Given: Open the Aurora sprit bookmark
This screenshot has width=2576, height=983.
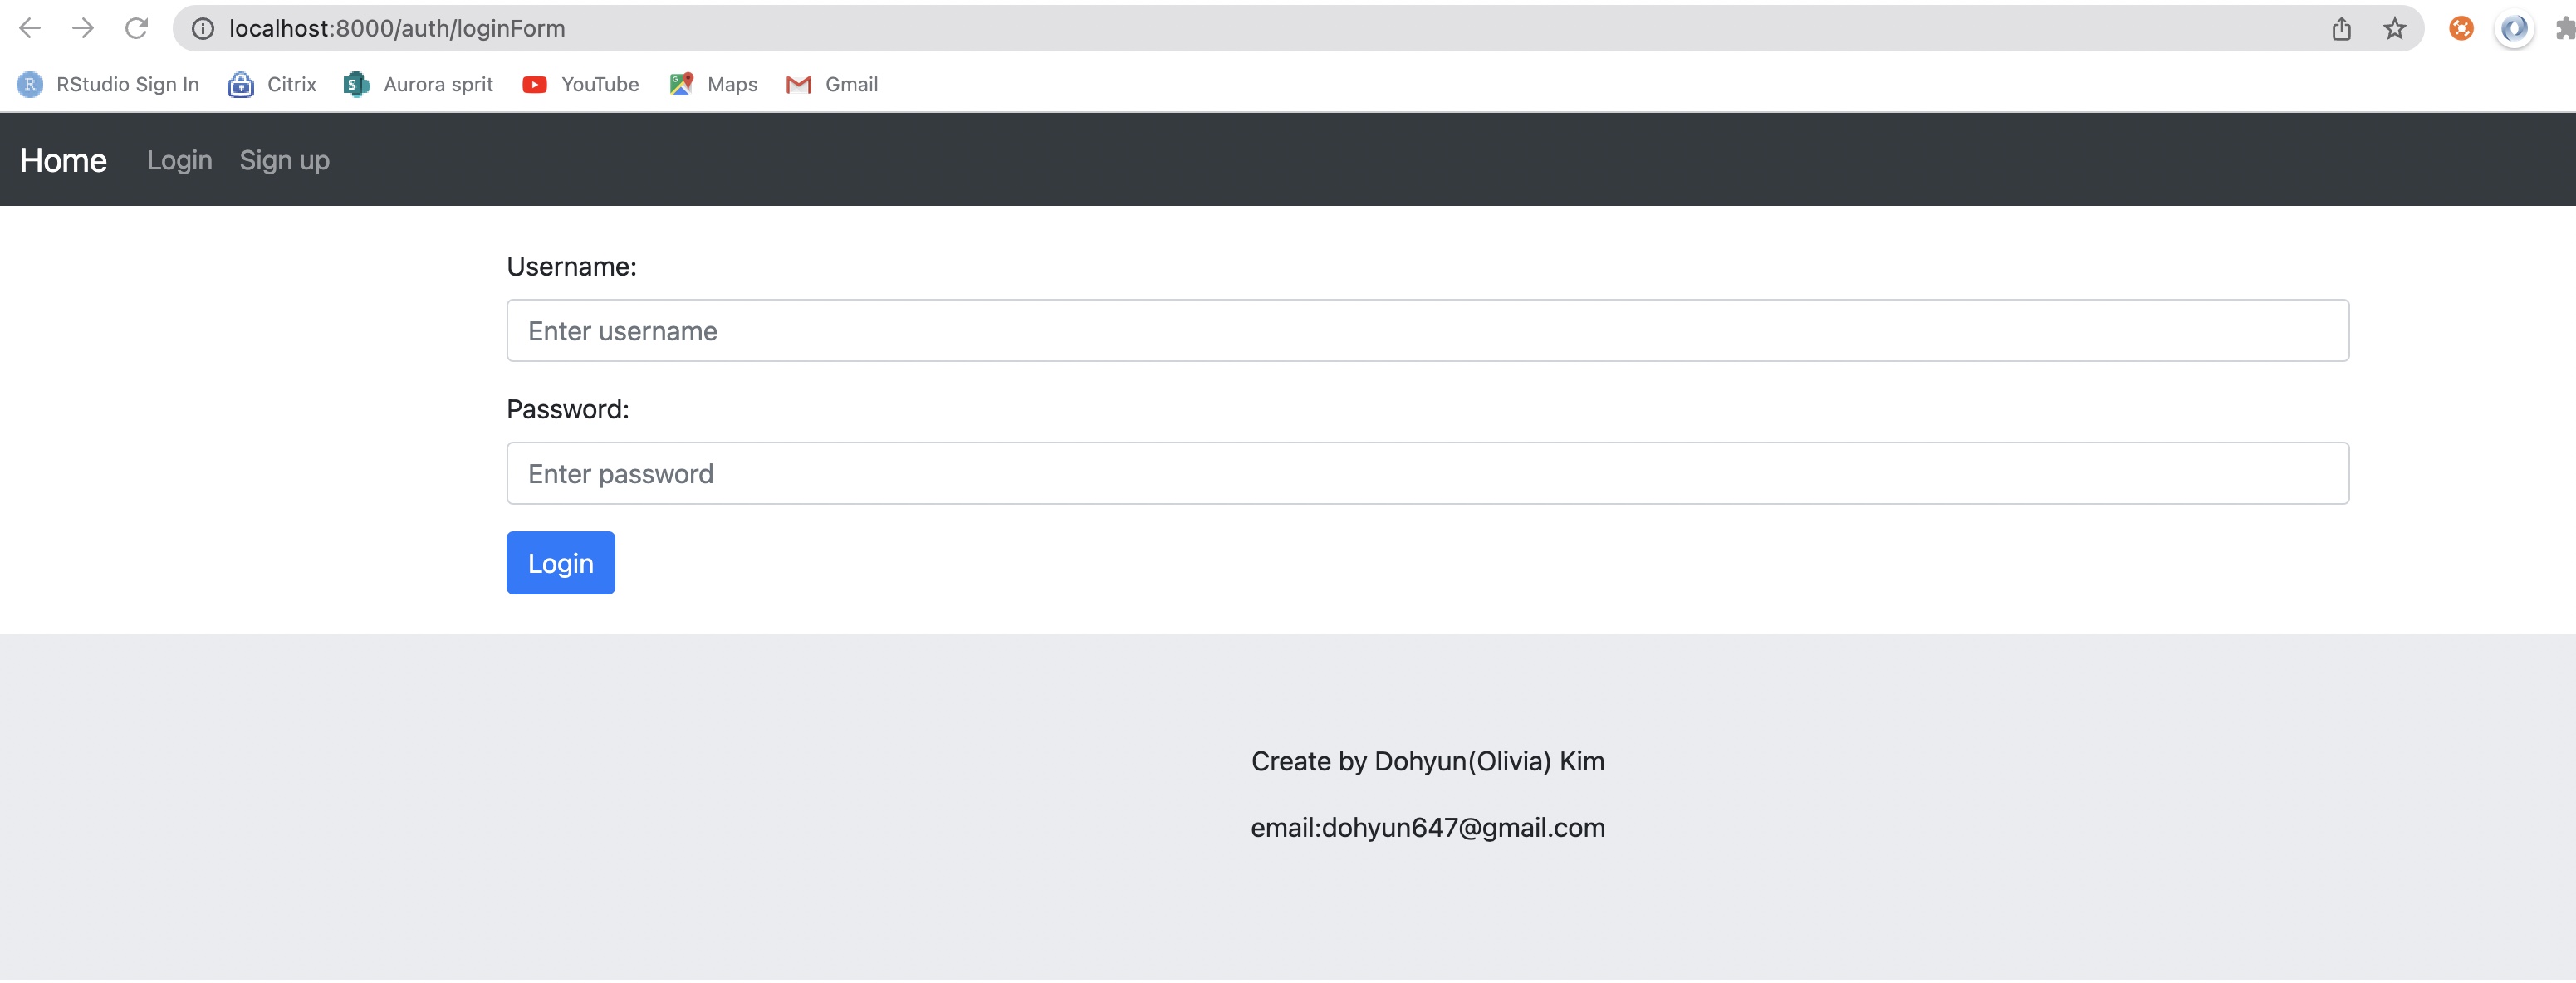Looking at the screenshot, I should 418,85.
